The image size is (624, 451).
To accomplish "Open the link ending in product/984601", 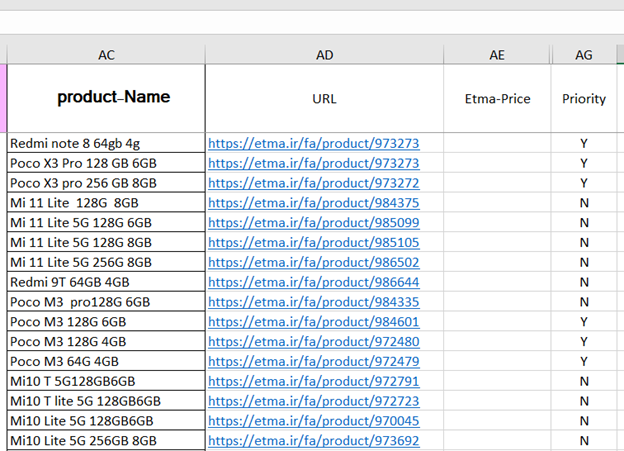I will [314, 322].
